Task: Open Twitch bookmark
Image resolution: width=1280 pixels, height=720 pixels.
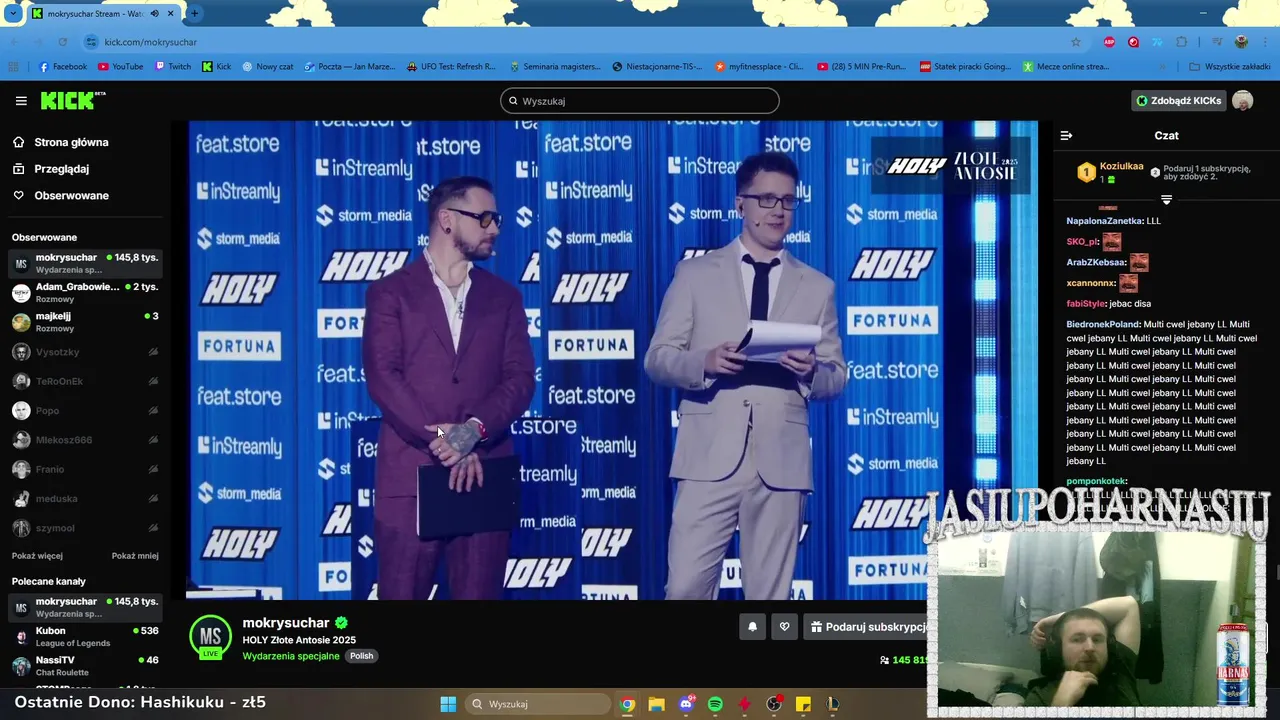Action: (173, 67)
